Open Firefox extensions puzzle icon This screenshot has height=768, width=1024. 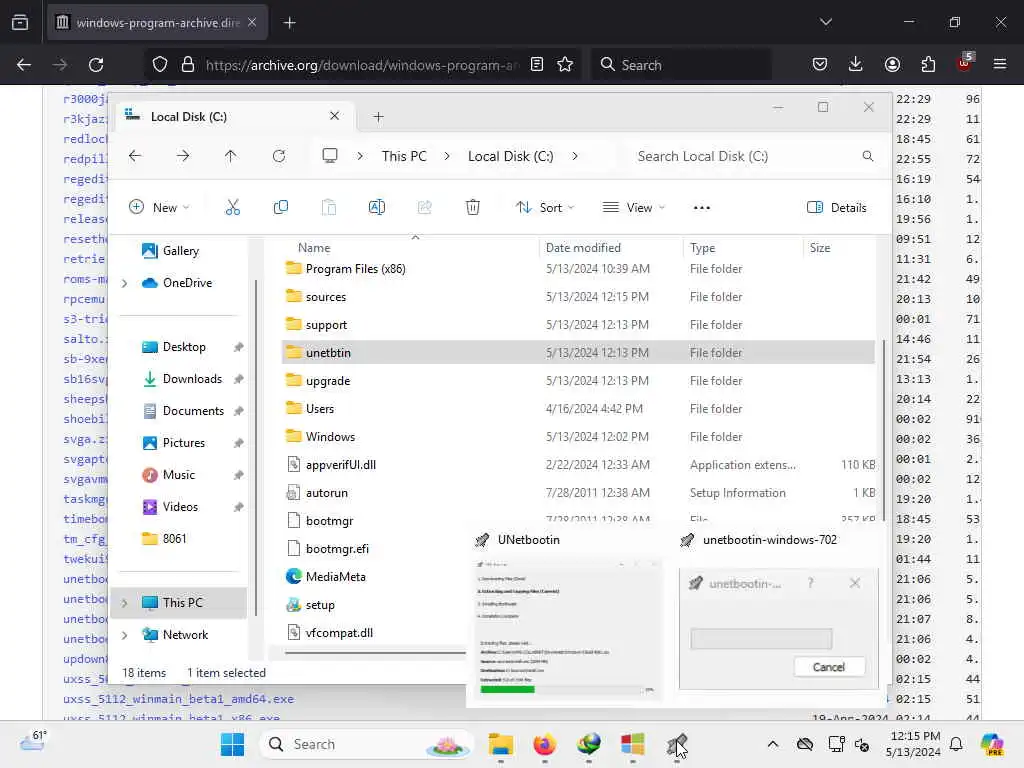[928, 64]
